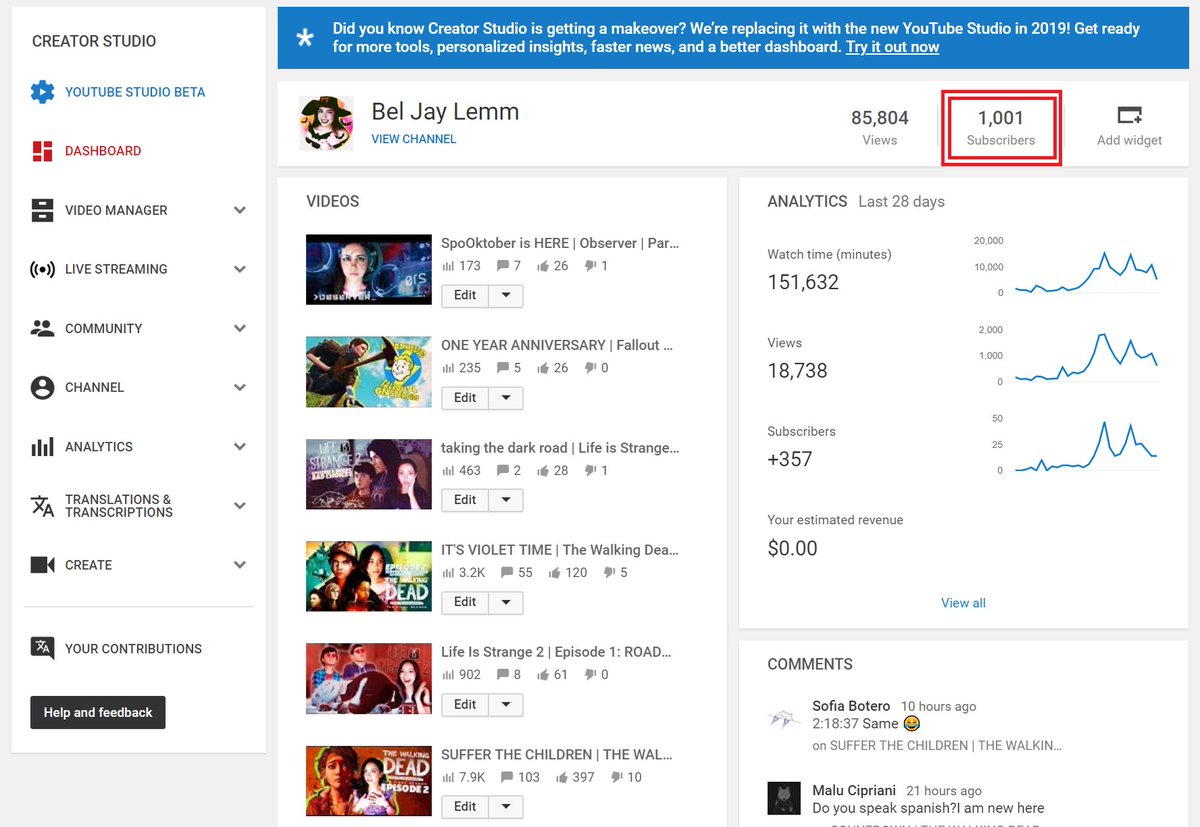Click Edit button for SpoOktober video
This screenshot has width=1200, height=827.
[465, 295]
